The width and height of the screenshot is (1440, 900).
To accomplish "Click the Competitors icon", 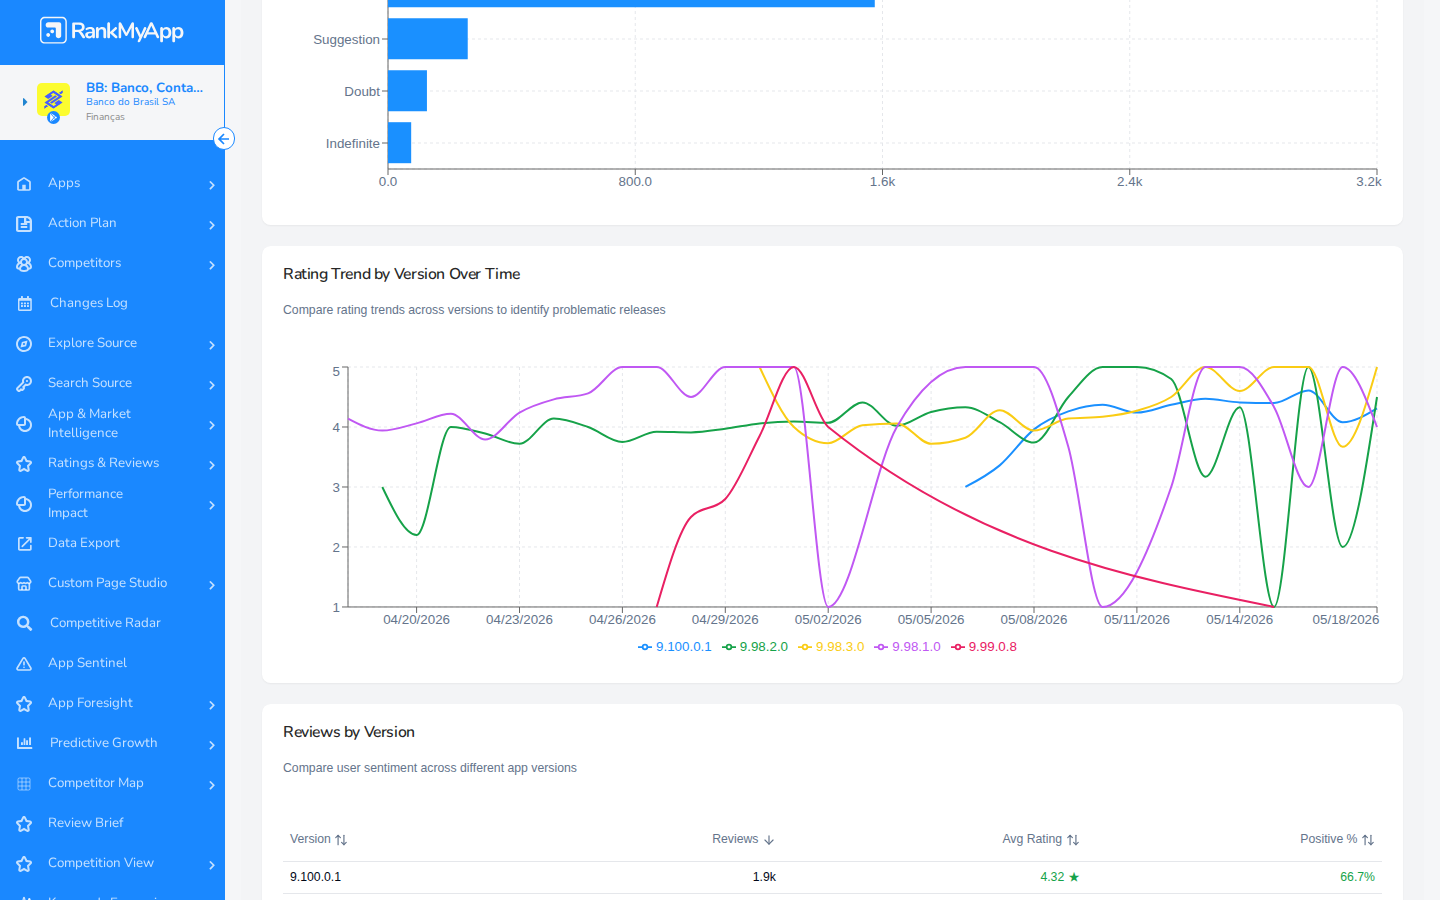I will (x=25, y=264).
